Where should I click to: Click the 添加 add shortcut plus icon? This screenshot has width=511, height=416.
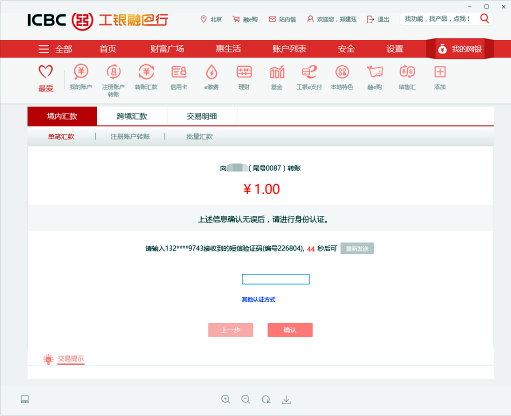click(440, 72)
